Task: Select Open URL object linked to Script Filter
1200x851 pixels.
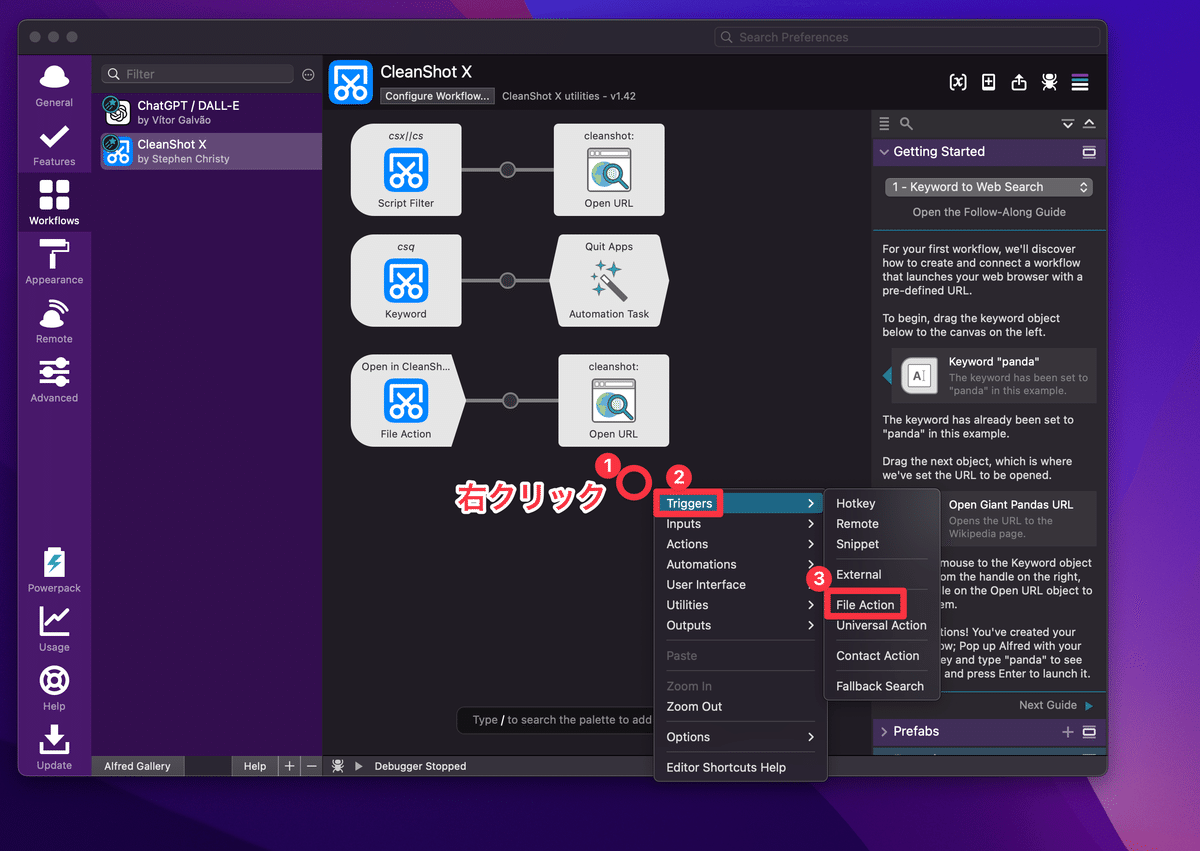Action: click(x=609, y=169)
